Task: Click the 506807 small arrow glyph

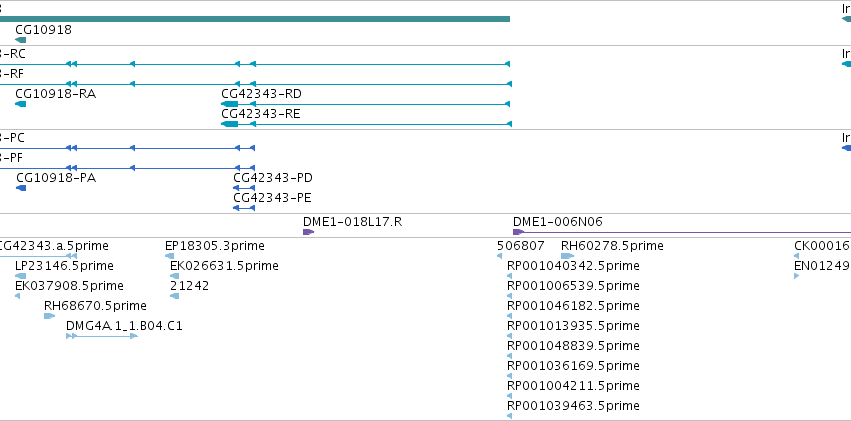Action: [499, 256]
